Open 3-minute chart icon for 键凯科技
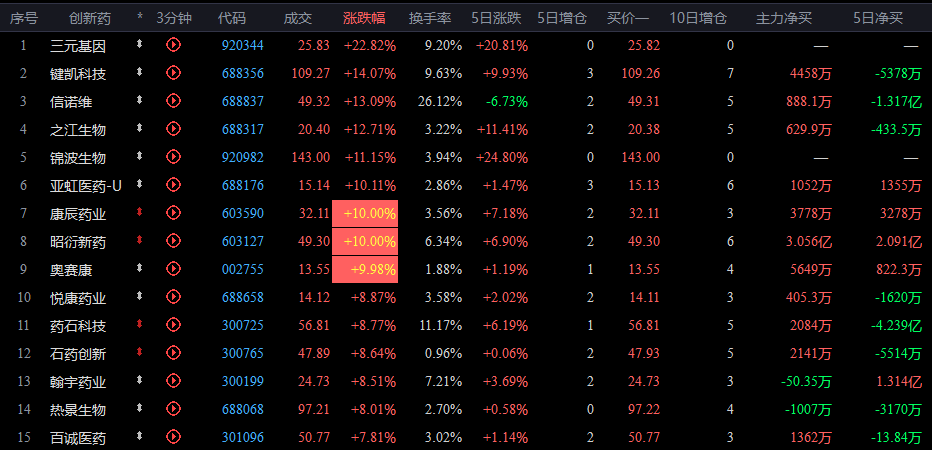 pyautogui.click(x=173, y=73)
